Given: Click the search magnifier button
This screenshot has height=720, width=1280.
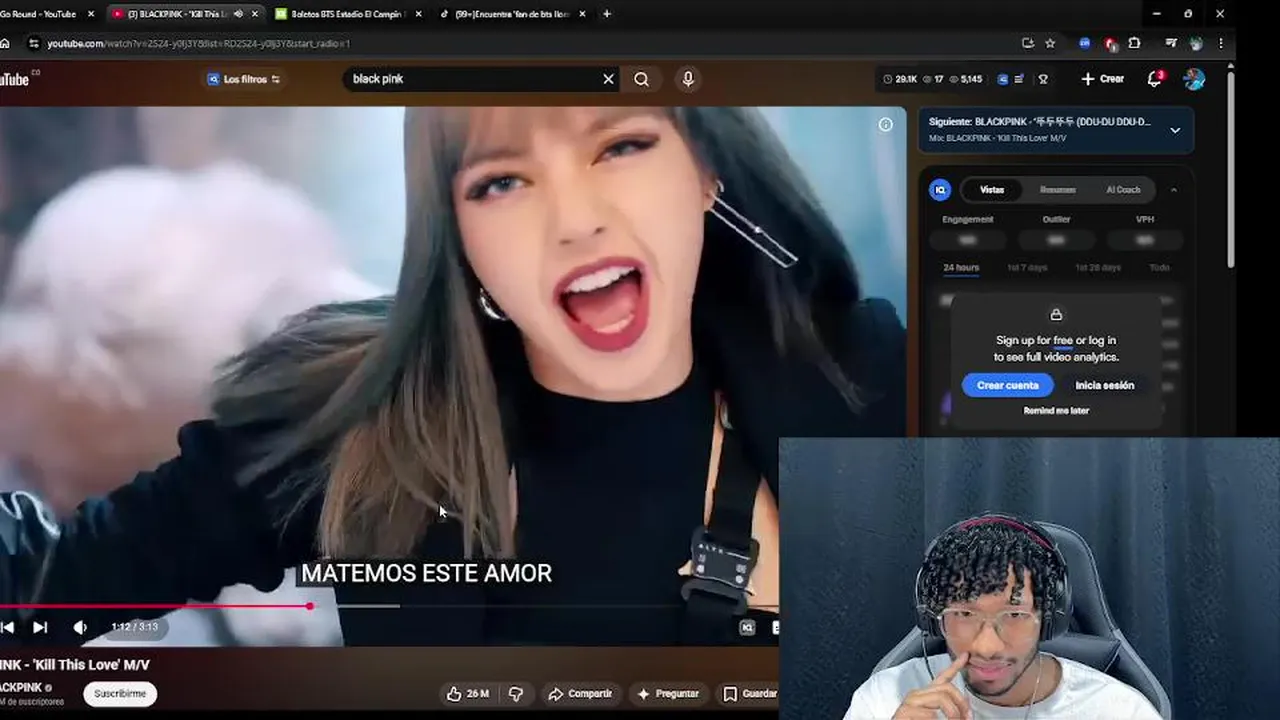Looking at the screenshot, I should coord(641,79).
